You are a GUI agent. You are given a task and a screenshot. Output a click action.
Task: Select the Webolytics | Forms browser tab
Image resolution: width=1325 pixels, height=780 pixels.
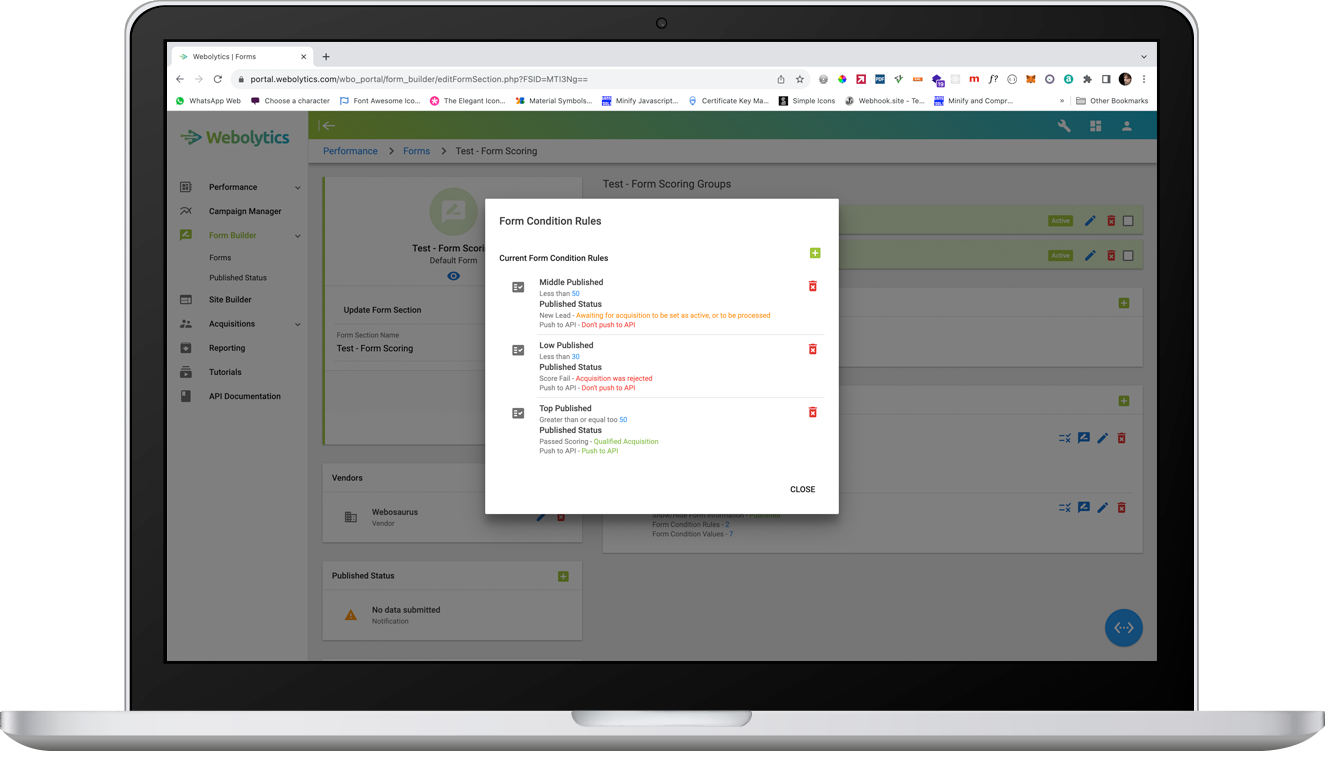(241, 57)
